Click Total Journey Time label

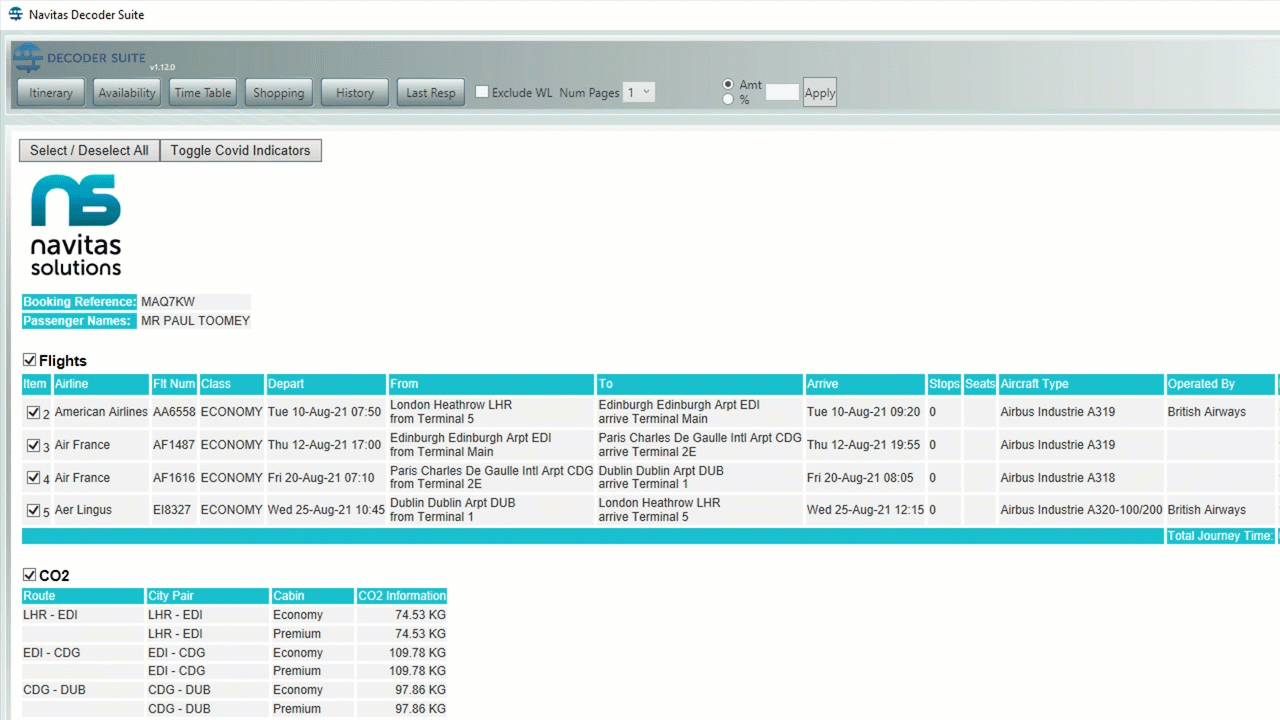1220,536
